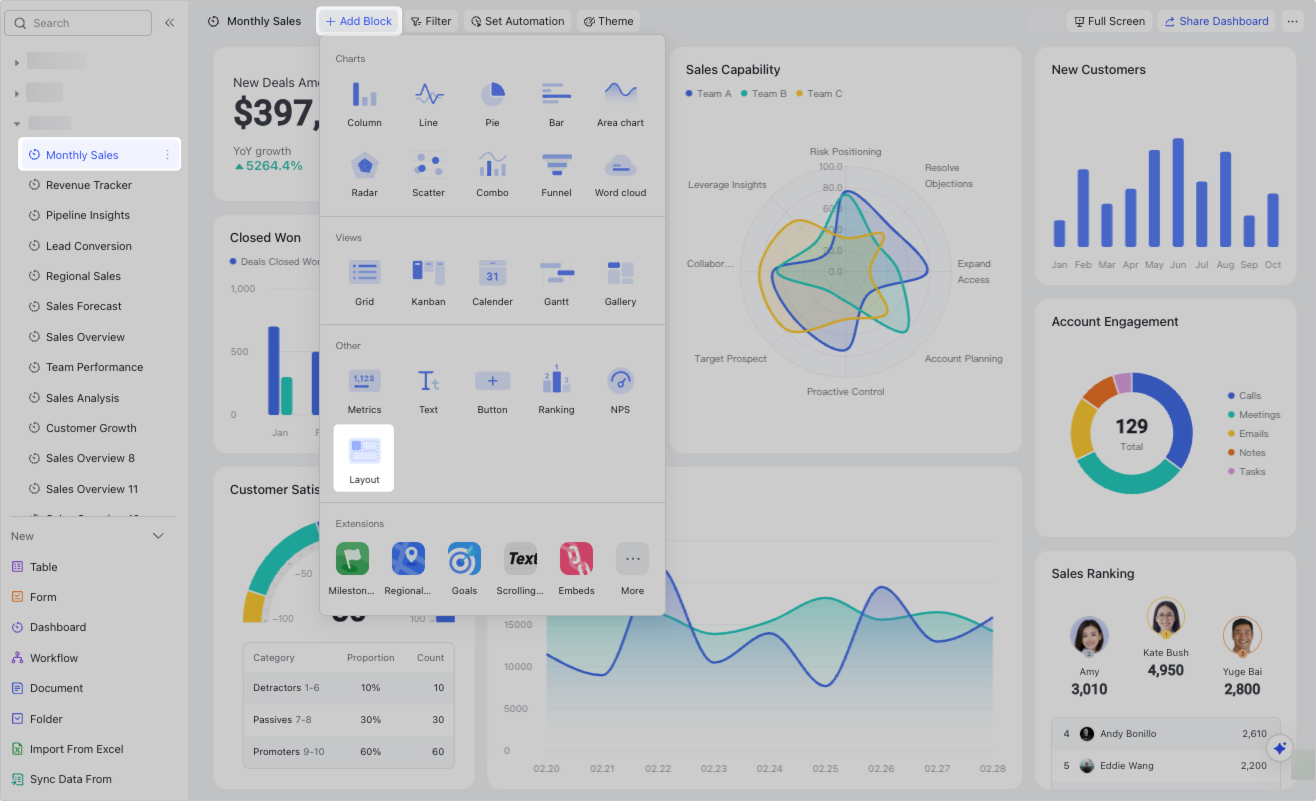Viewport: 1316px width, 801px height.
Task: Click the Add Block button
Action: (x=359, y=21)
